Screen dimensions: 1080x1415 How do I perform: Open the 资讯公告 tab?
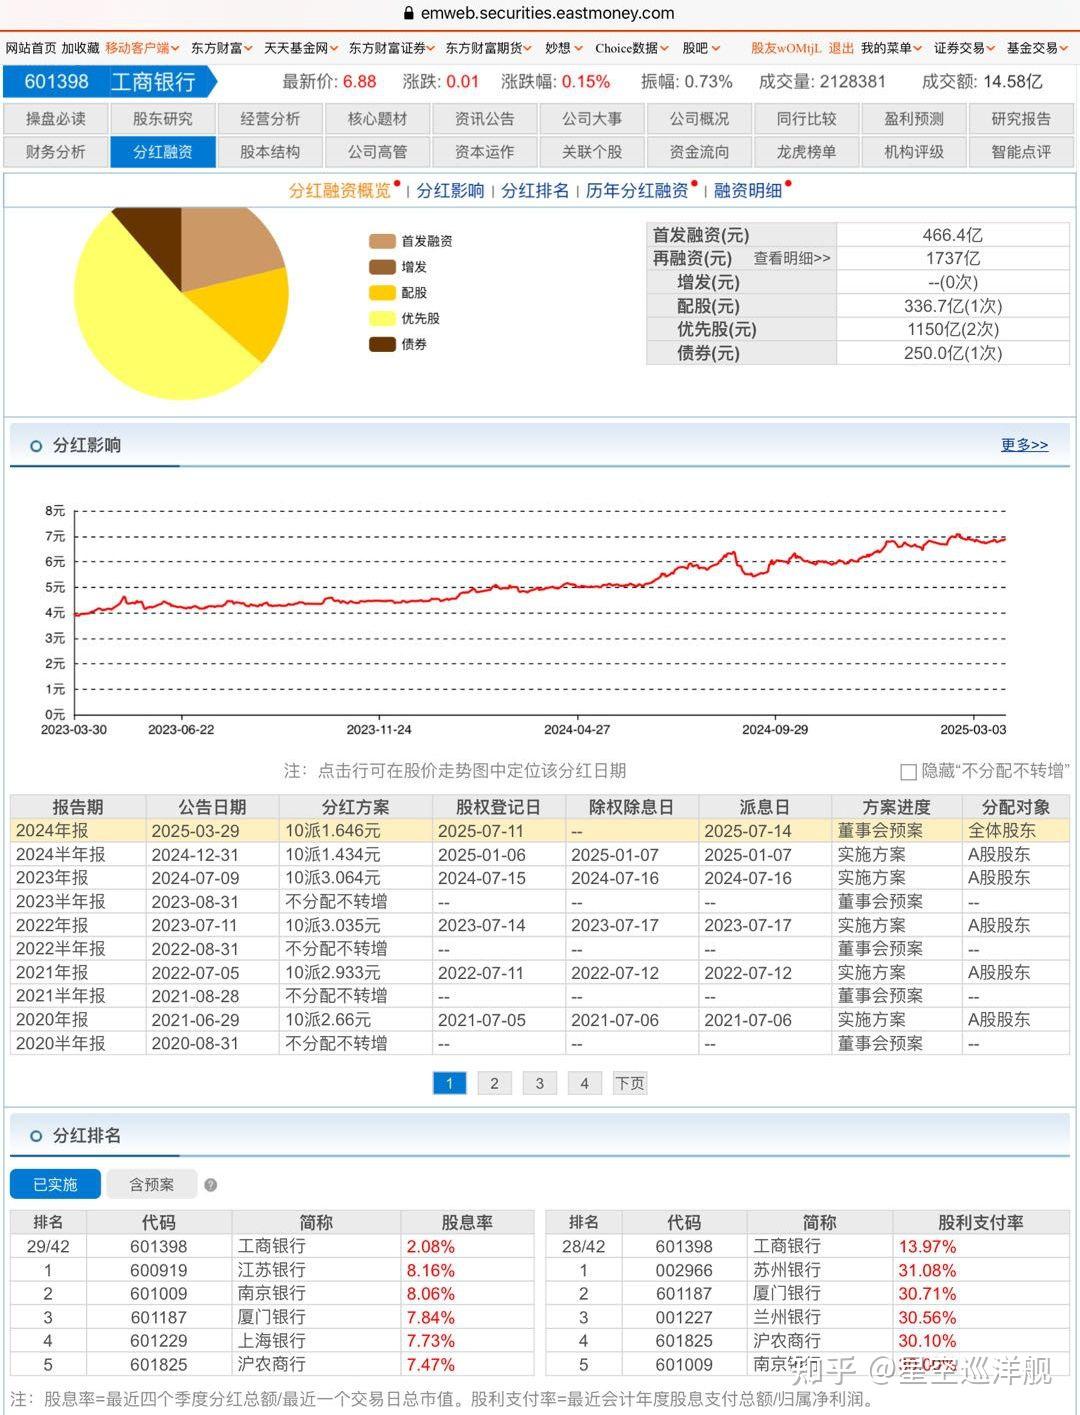coord(485,119)
